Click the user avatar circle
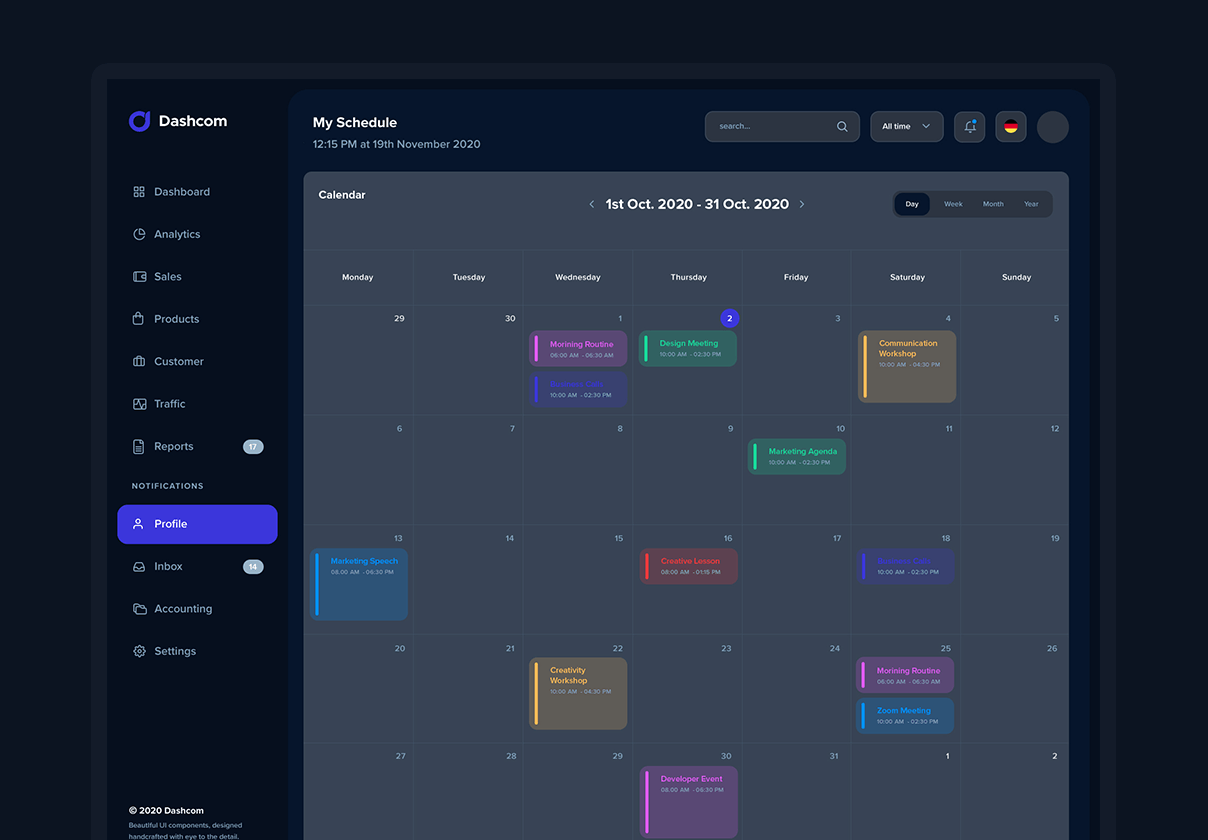 (1052, 127)
